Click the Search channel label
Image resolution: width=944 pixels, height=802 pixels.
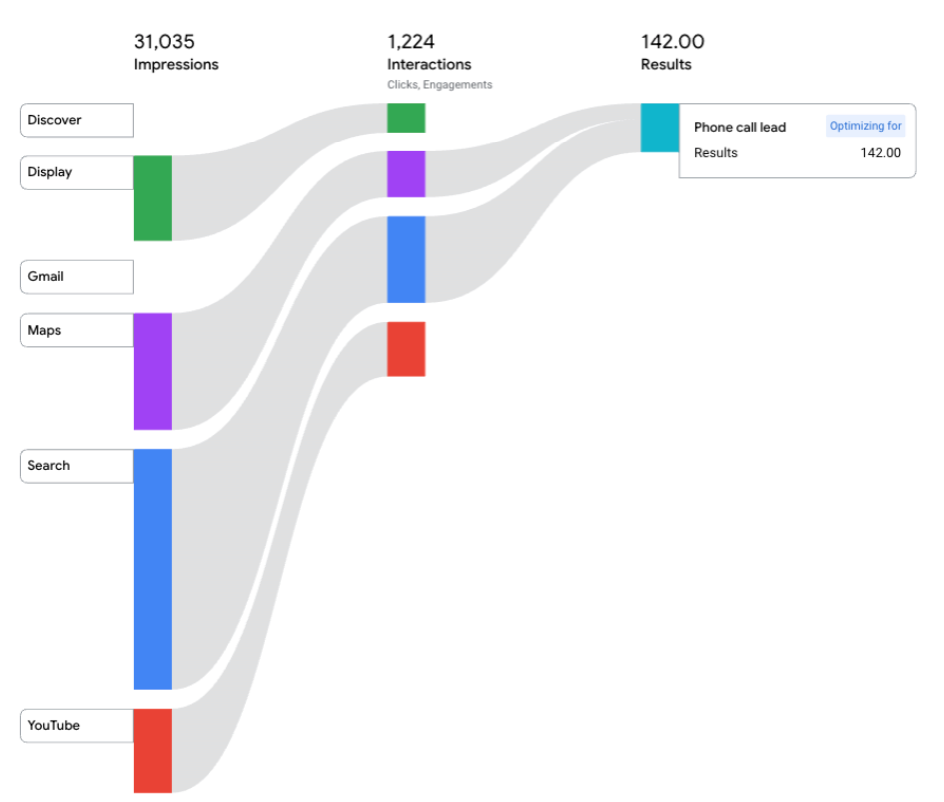77,466
